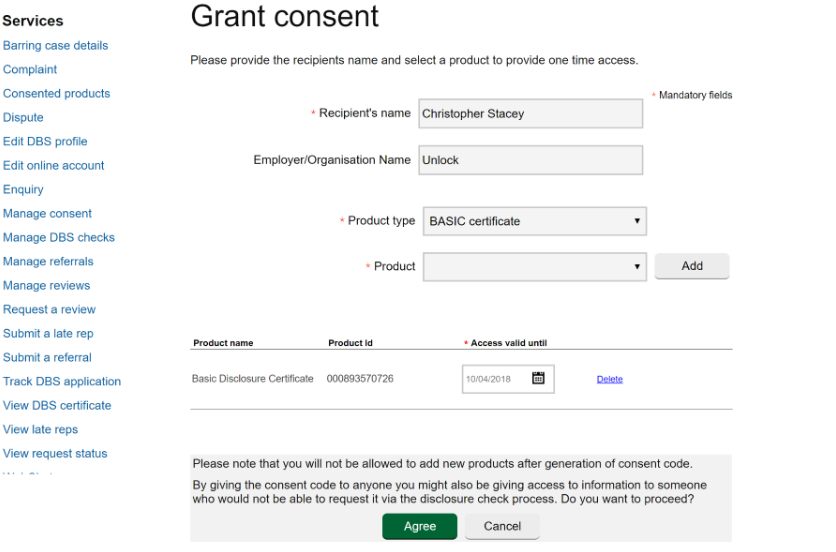Open Track DBS application link
836x552 pixels.
coord(62,381)
